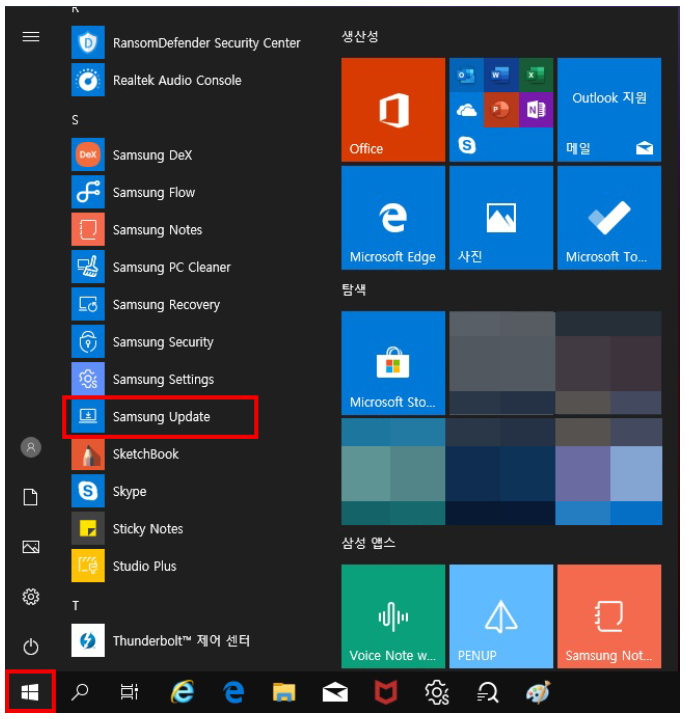Open Outlook icon in Office folder tile
Image resolution: width=686 pixels, height=719 pixels.
point(466,75)
